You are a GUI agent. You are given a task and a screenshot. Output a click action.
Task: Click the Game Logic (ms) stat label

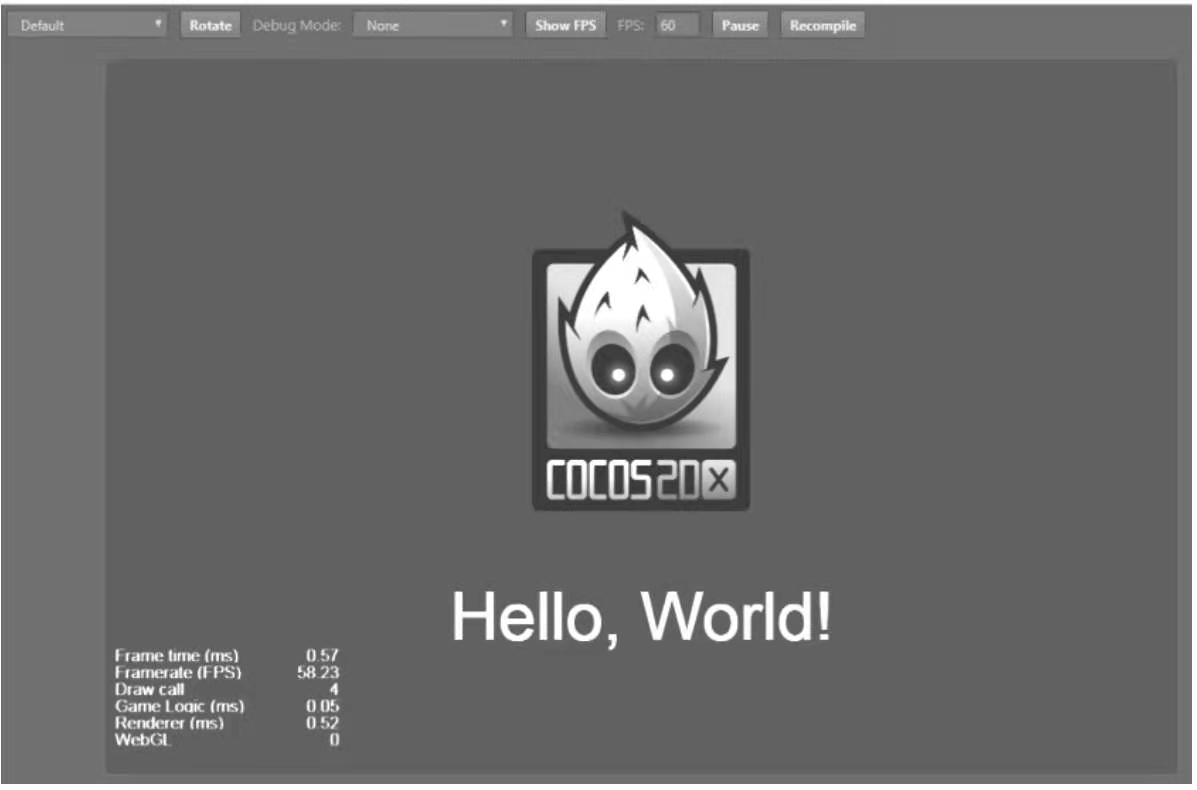tap(179, 706)
